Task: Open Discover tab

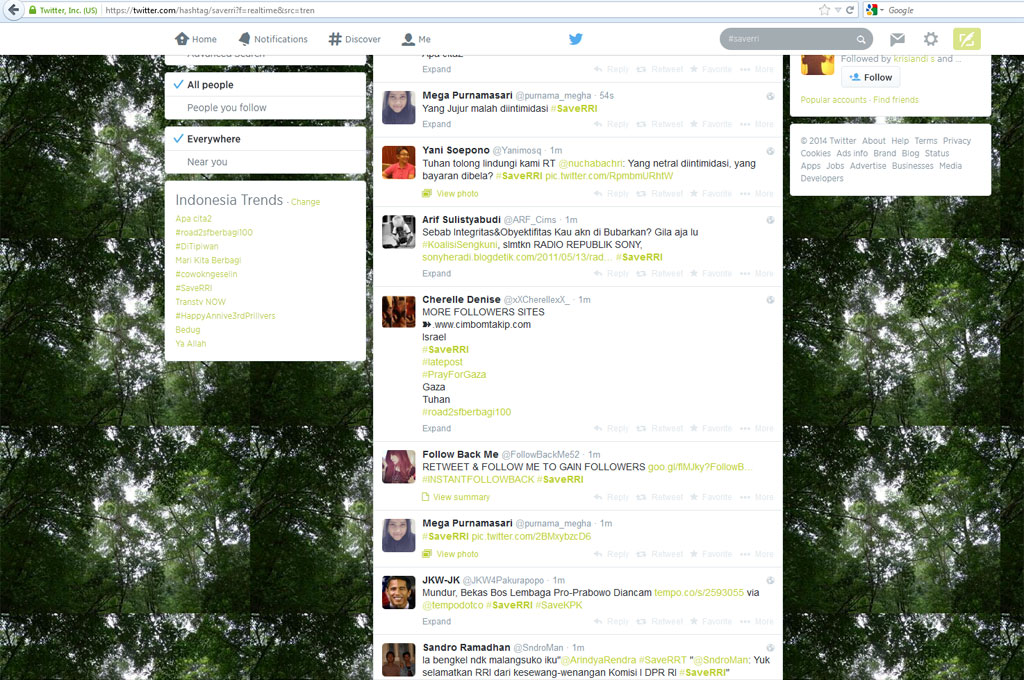Action: (355, 39)
